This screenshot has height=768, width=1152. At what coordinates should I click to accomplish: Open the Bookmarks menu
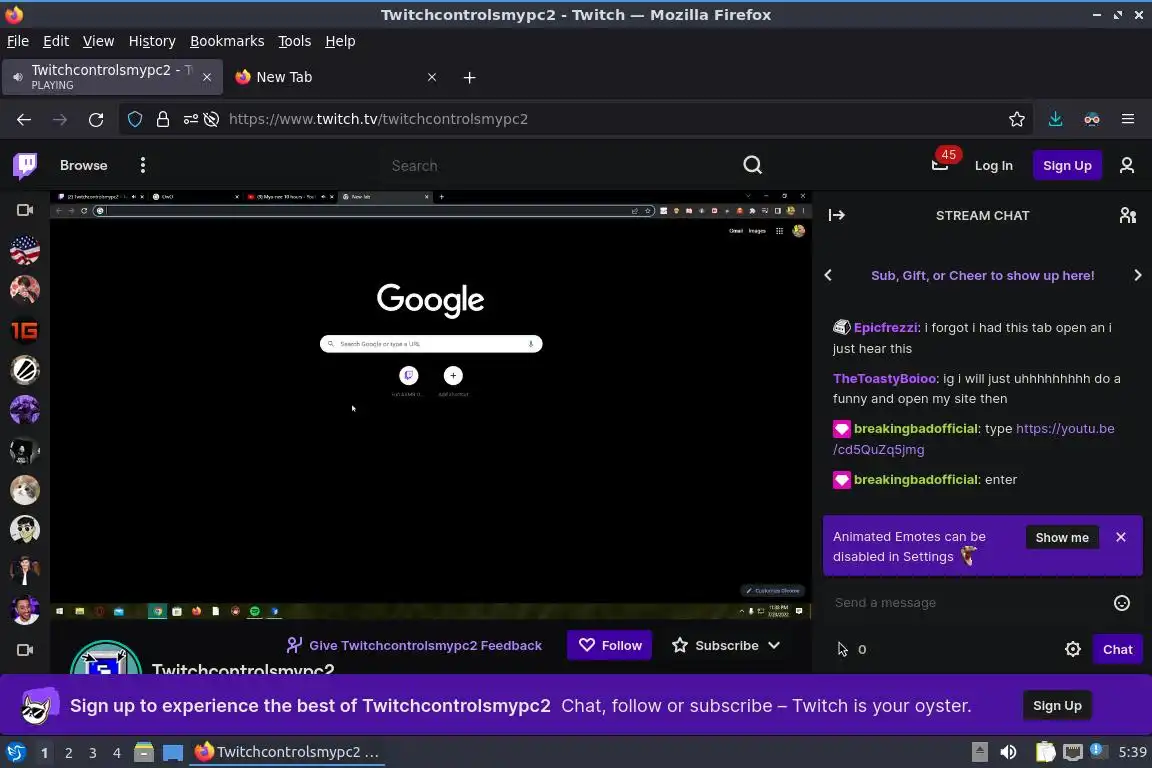coord(227,41)
